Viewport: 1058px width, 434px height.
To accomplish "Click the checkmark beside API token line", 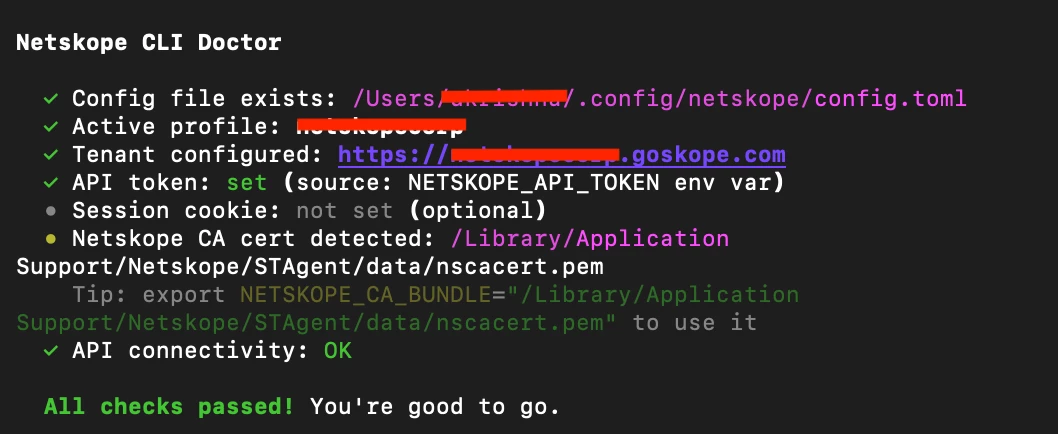I will 51,183.
